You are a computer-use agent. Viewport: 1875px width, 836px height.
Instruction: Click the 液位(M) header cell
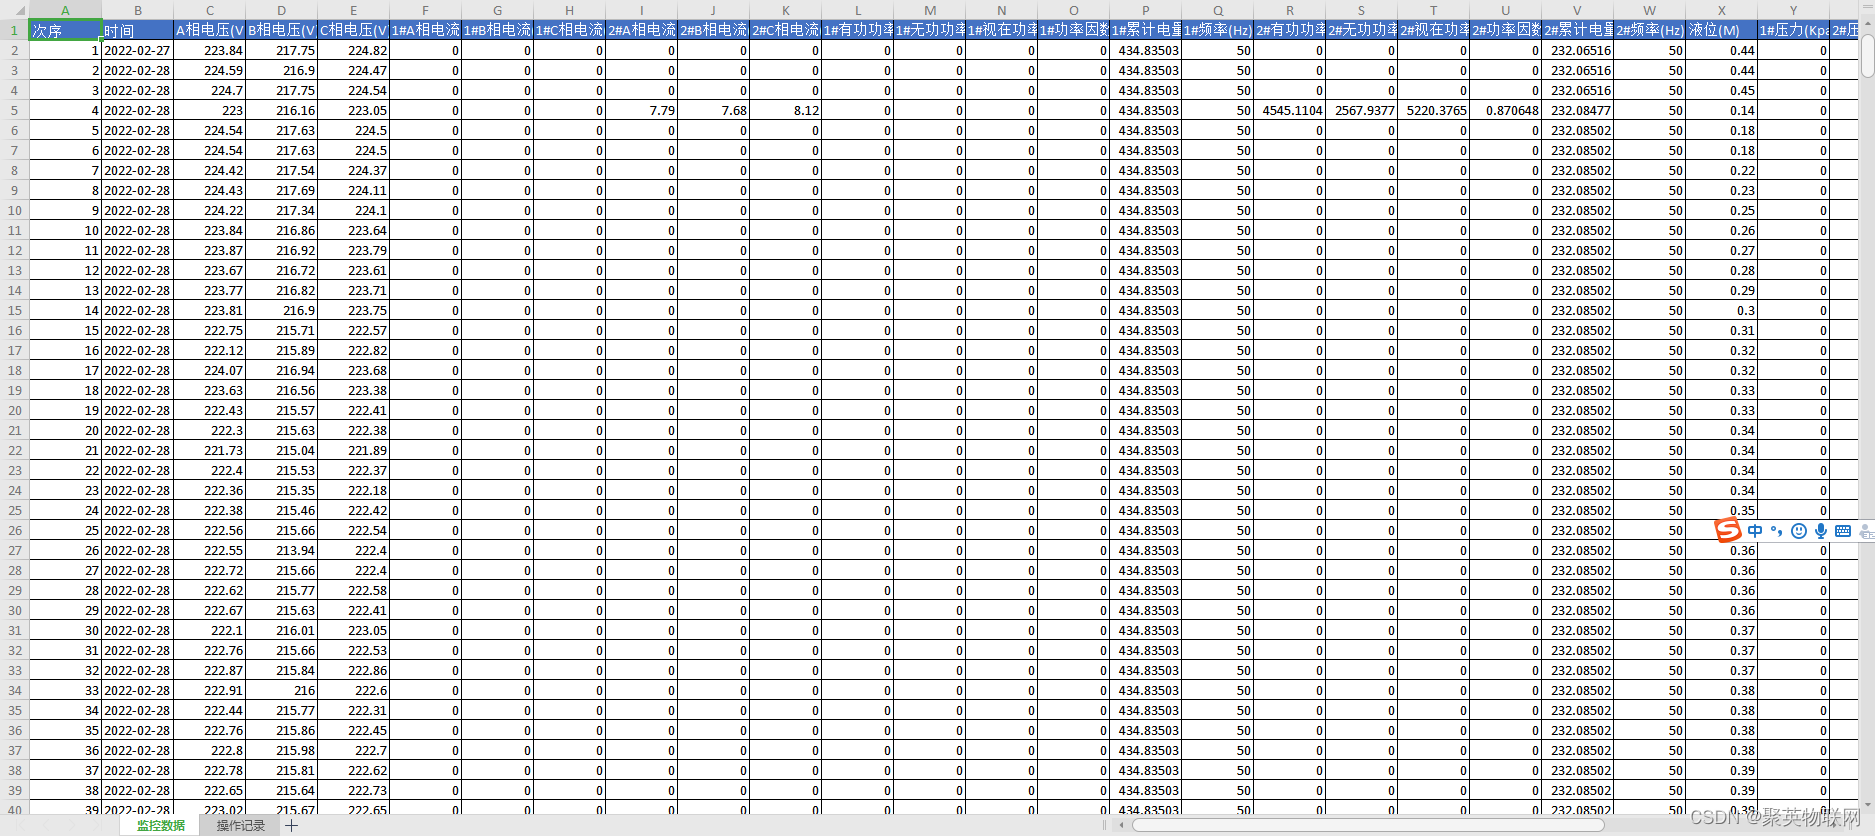(x=1722, y=30)
